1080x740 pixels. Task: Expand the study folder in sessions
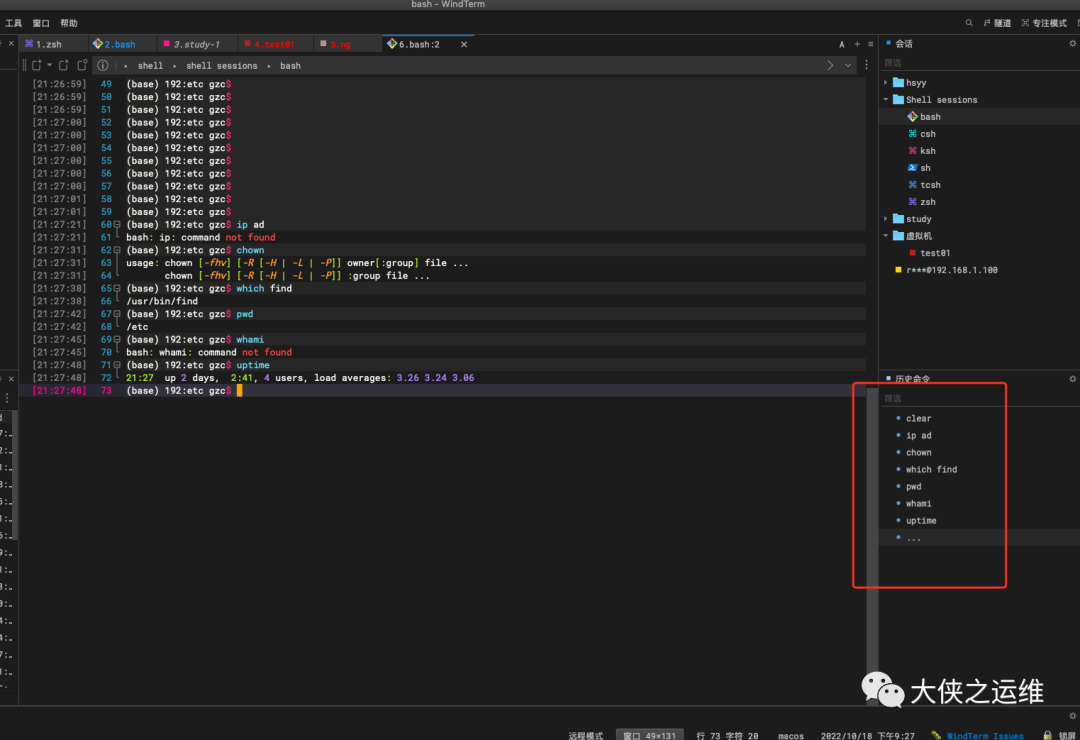coord(886,219)
